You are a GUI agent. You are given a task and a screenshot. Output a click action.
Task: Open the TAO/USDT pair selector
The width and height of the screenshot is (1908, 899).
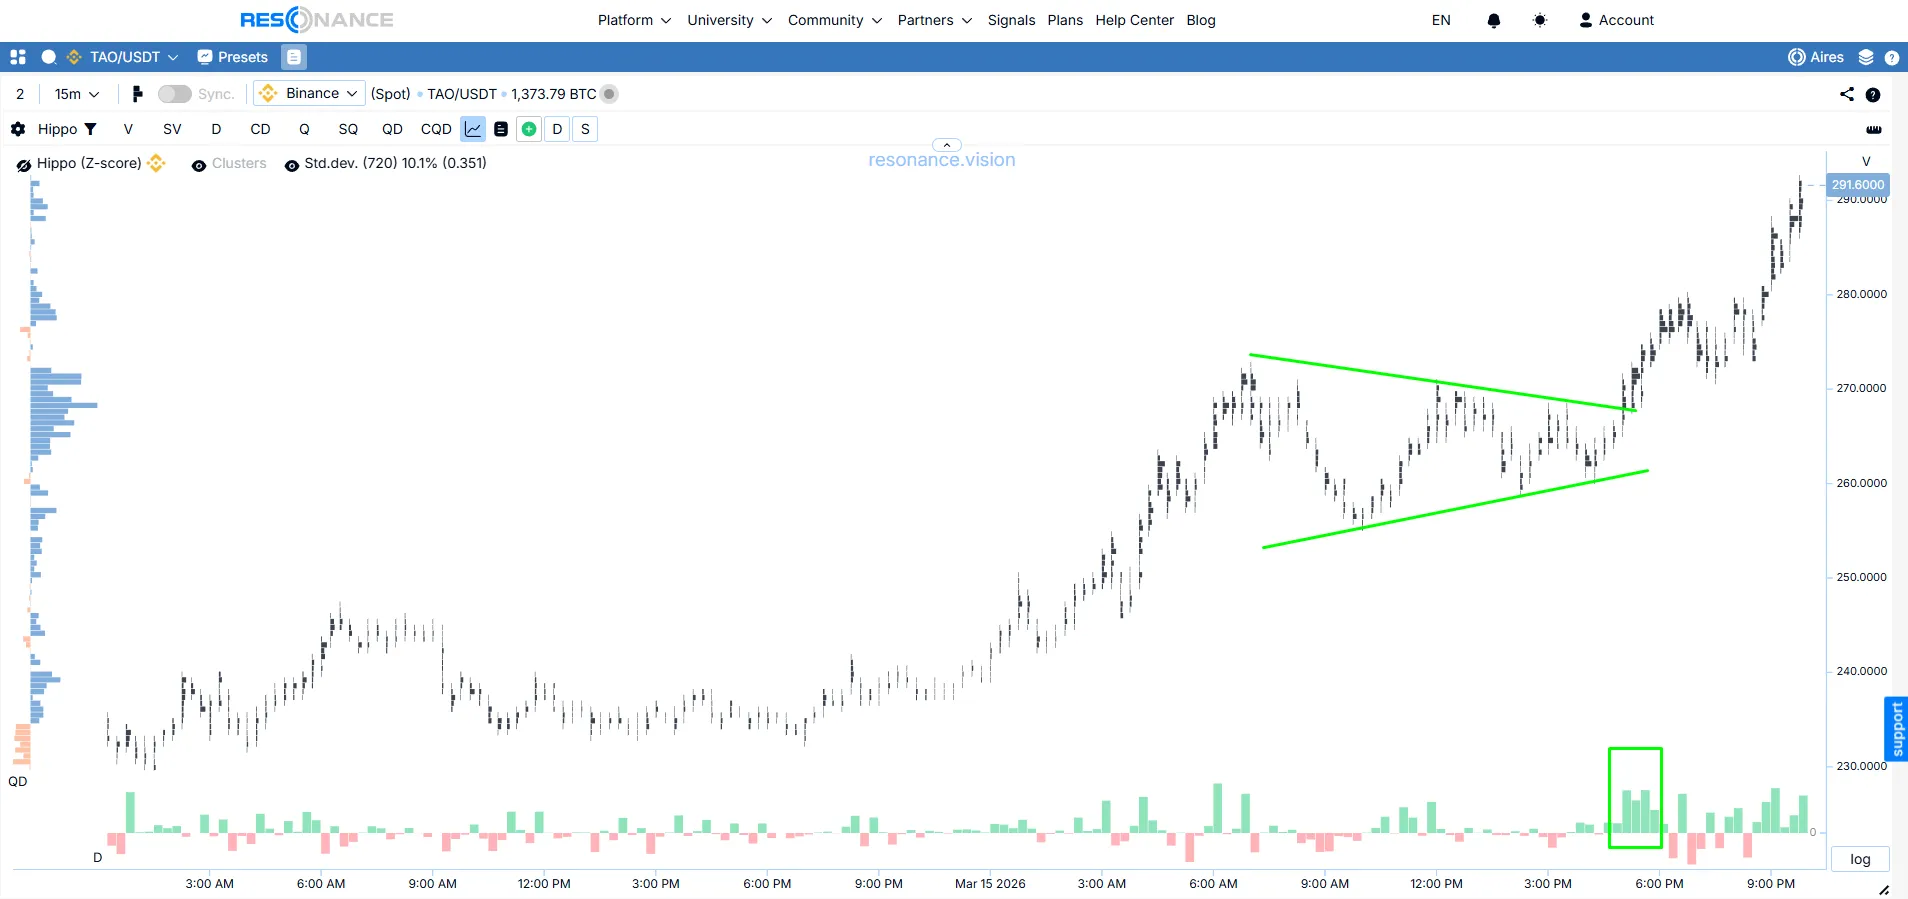pyautogui.click(x=124, y=57)
